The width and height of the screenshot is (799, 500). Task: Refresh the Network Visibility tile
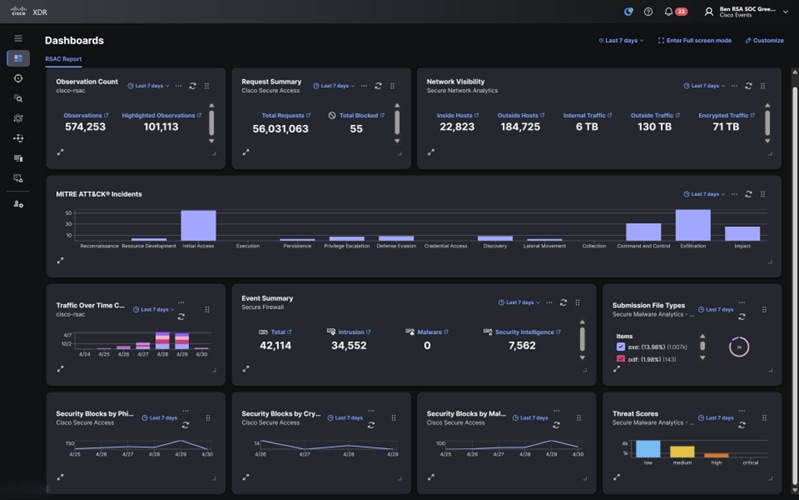[749, 86]
